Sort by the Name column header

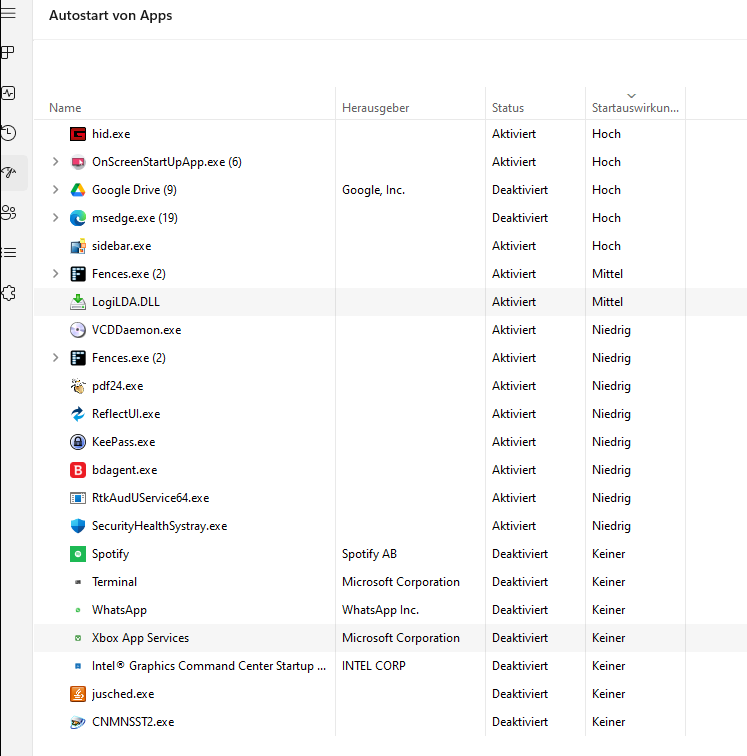[65, 108]
